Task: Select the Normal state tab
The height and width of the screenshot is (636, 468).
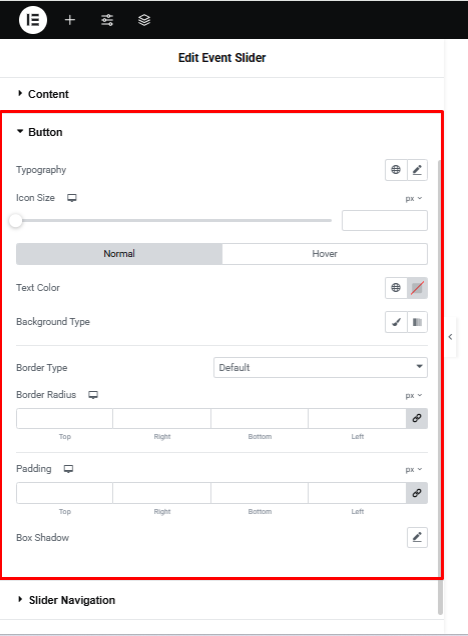Action: point(119,254)
